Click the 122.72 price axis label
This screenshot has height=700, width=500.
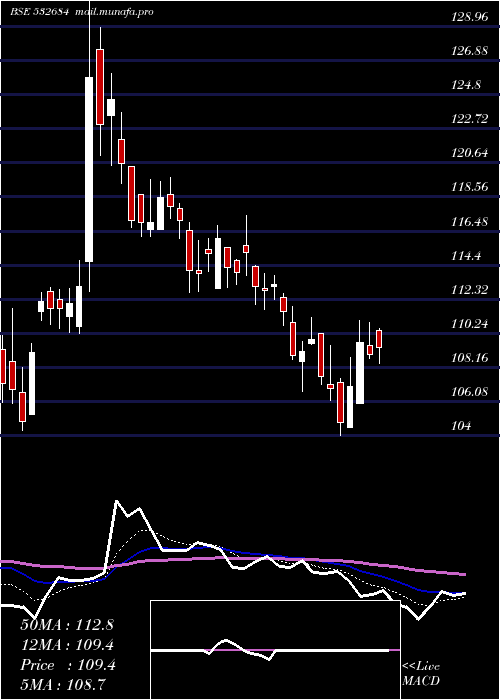470,119
